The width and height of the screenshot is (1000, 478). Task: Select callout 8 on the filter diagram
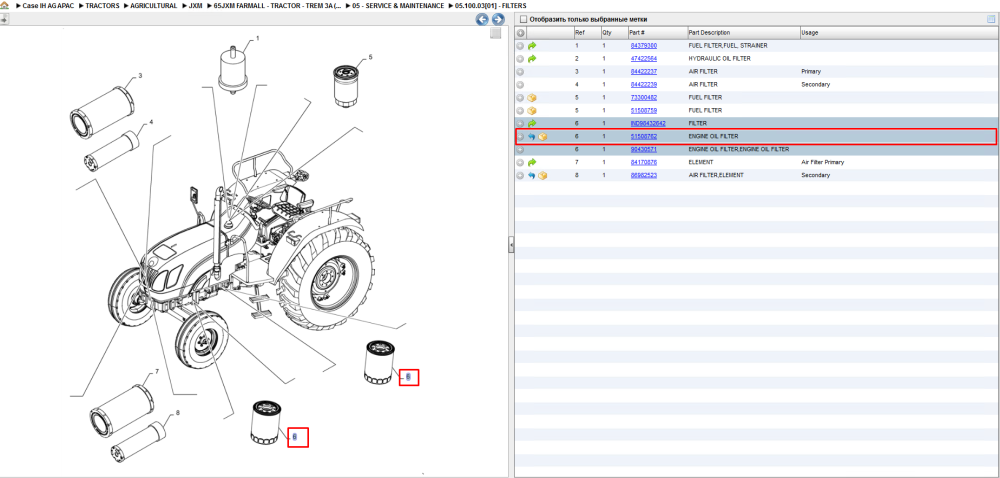point(177,413)
